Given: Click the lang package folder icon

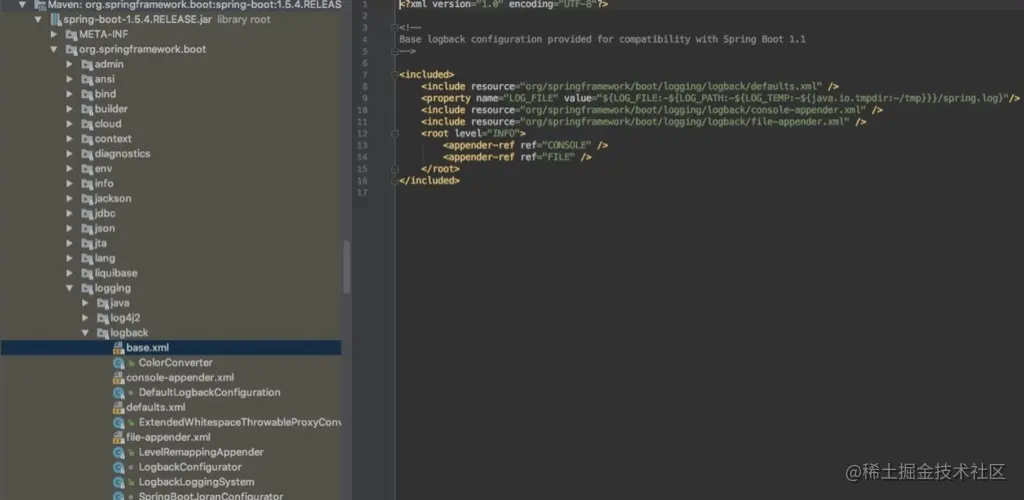Looking at the screenshot, I should point(87,258).
